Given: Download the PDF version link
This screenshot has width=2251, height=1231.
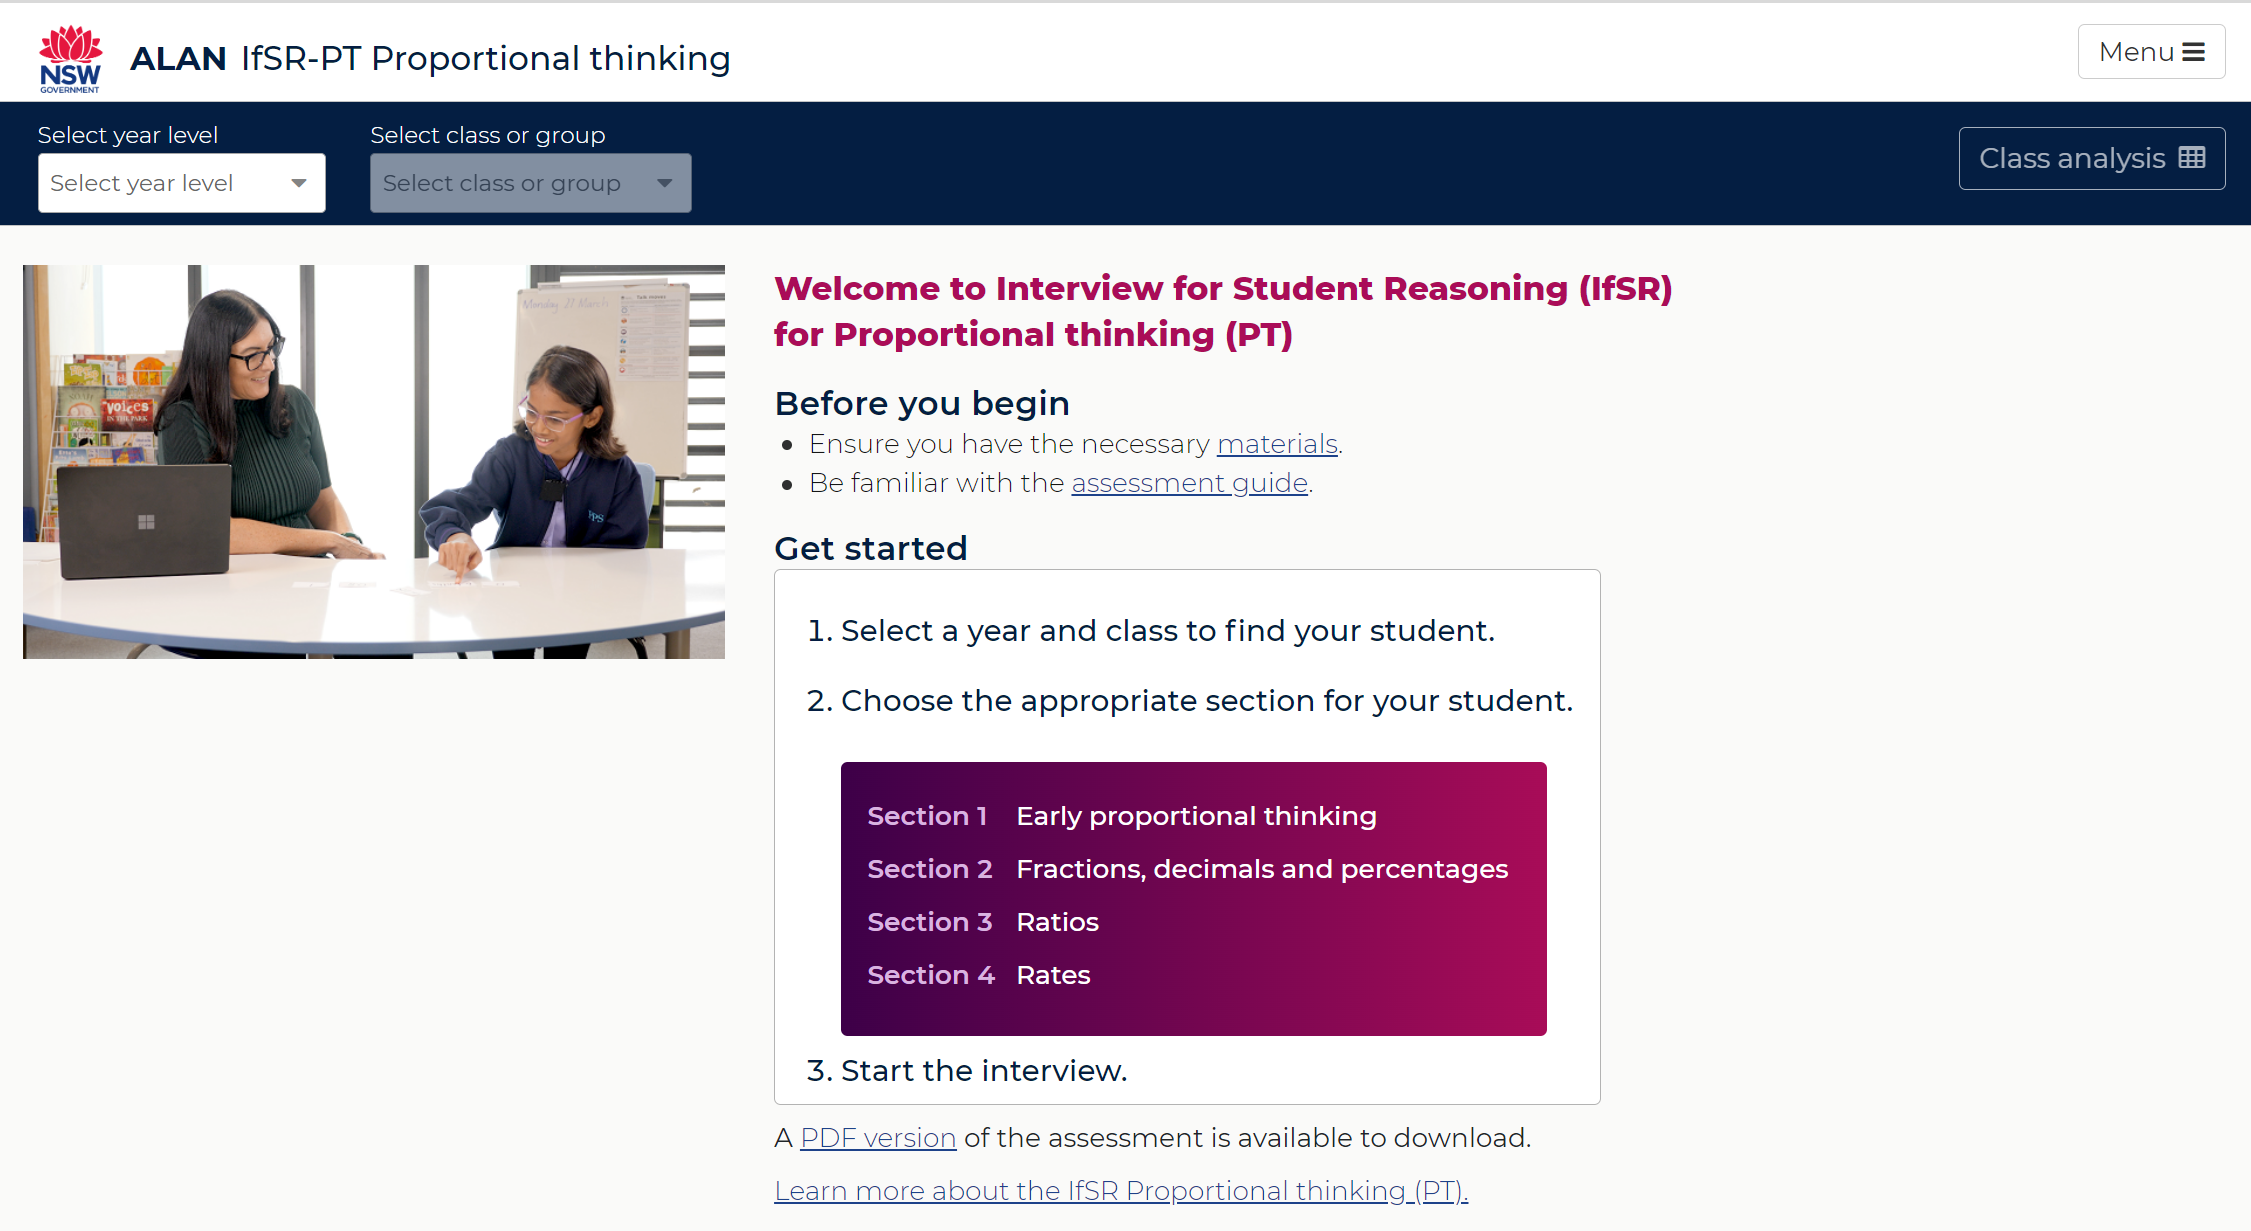Looking at the screenshot, I should click(x=878, y=1138).
